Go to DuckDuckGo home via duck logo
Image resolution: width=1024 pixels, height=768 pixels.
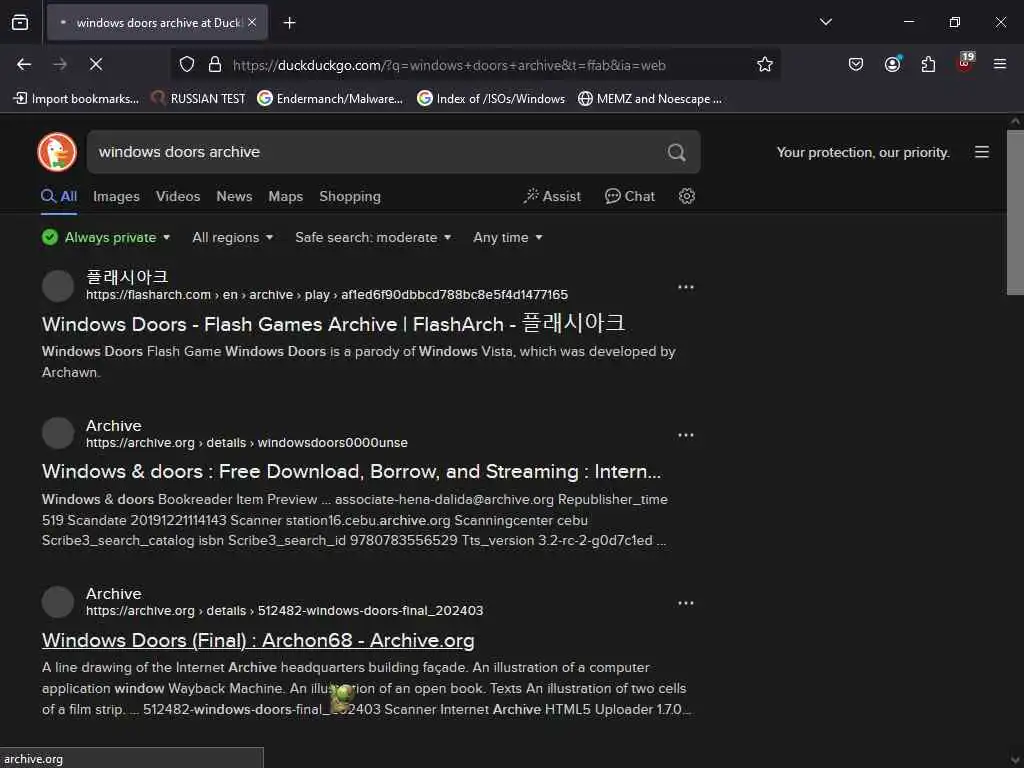click(x=57, y=152)
